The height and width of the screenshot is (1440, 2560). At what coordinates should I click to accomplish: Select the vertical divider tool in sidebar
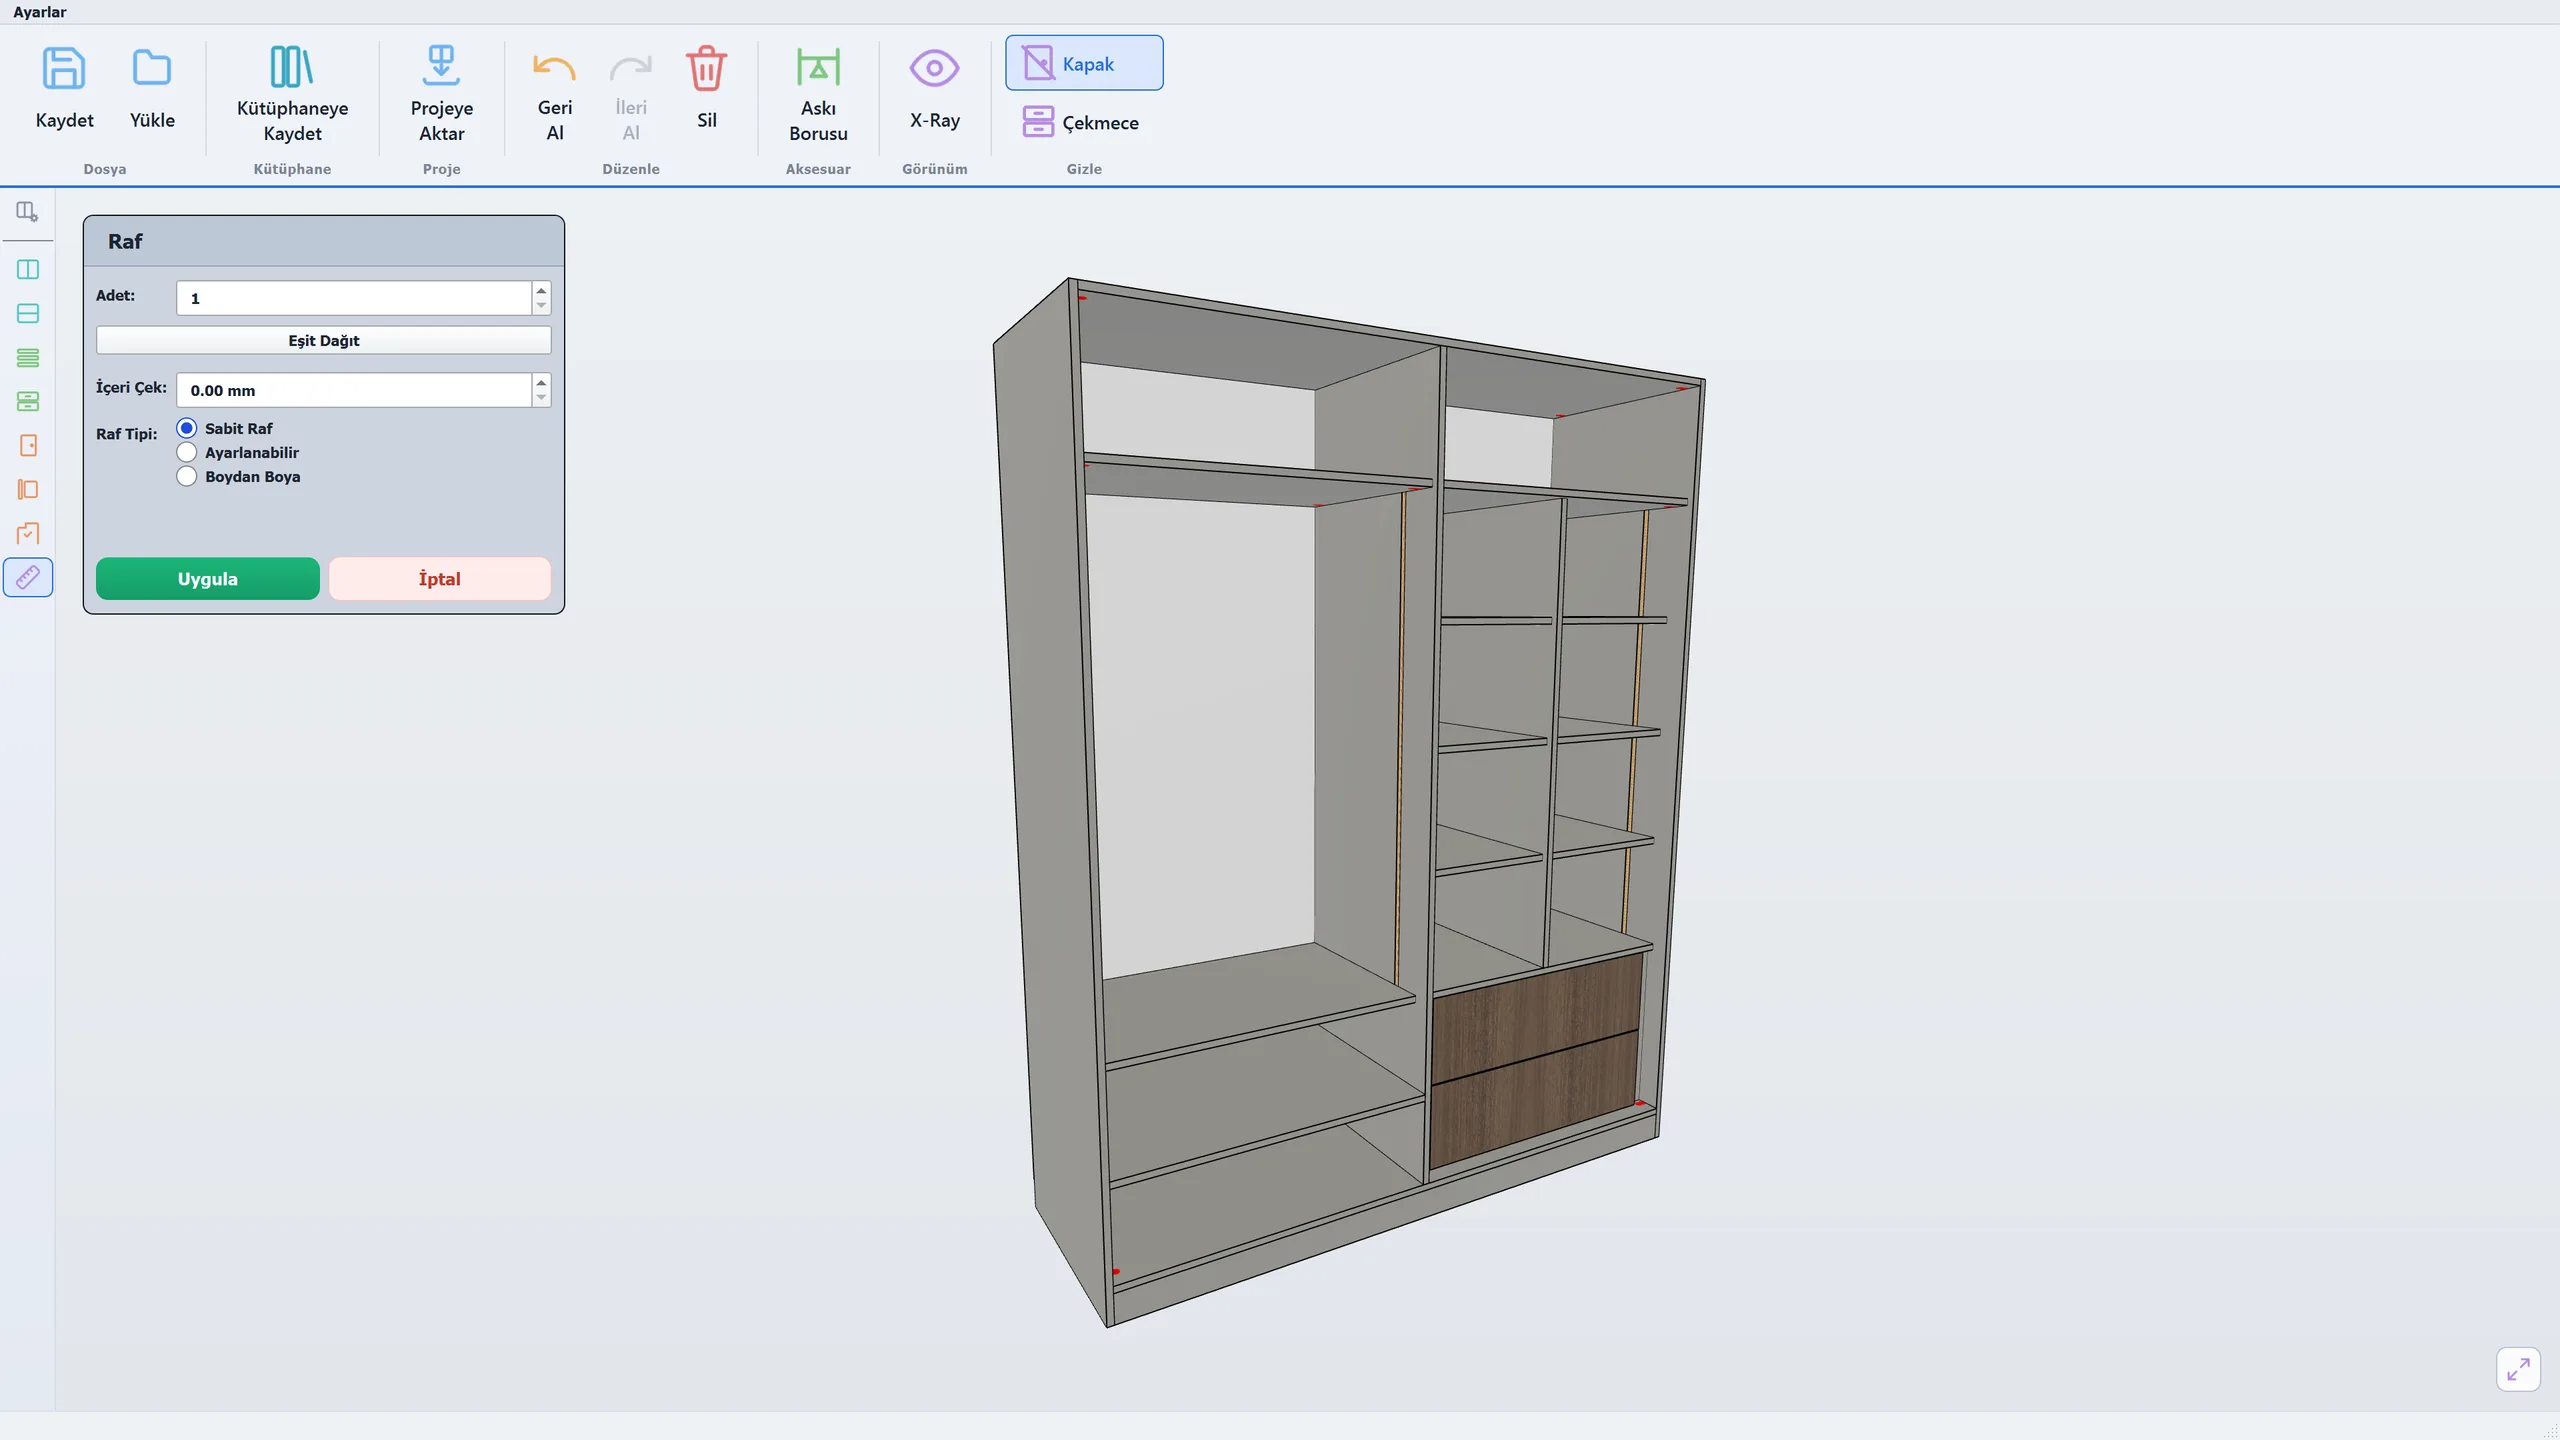click(28, 270)
